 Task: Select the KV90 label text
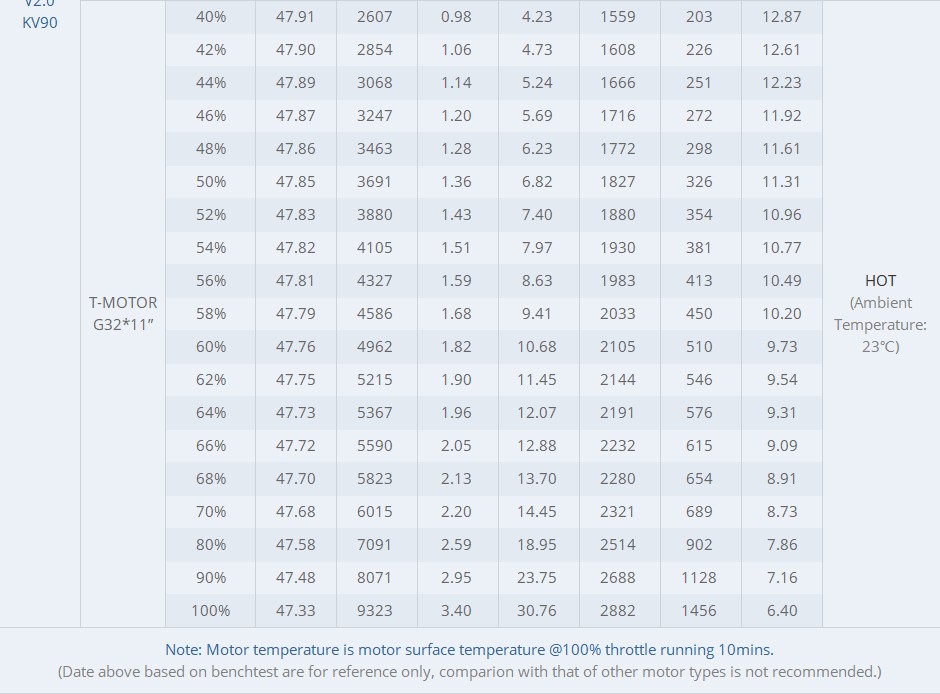click(x=40, y=22)
